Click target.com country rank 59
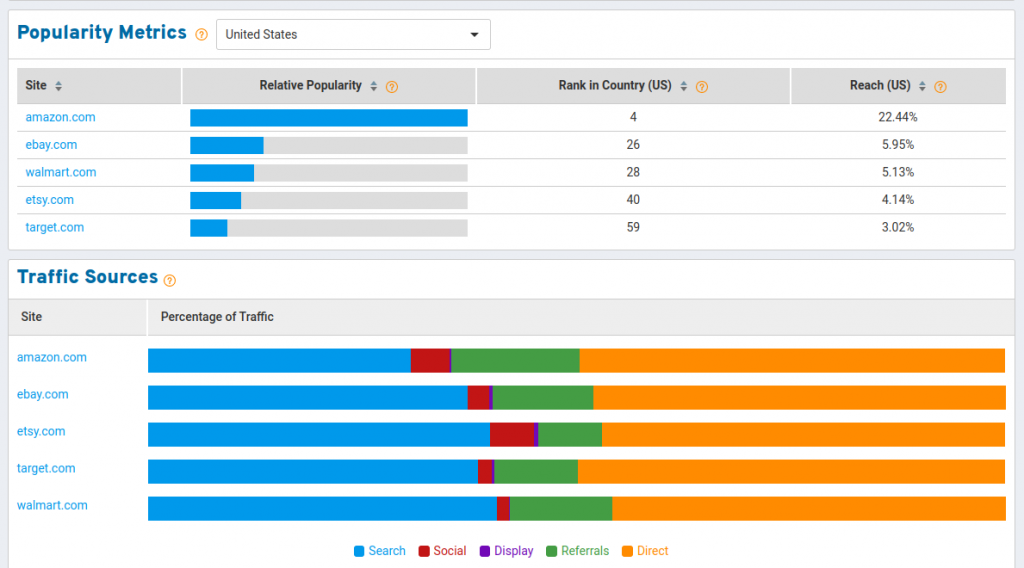This screenshot has width=1024, height=568. point(633,227)
